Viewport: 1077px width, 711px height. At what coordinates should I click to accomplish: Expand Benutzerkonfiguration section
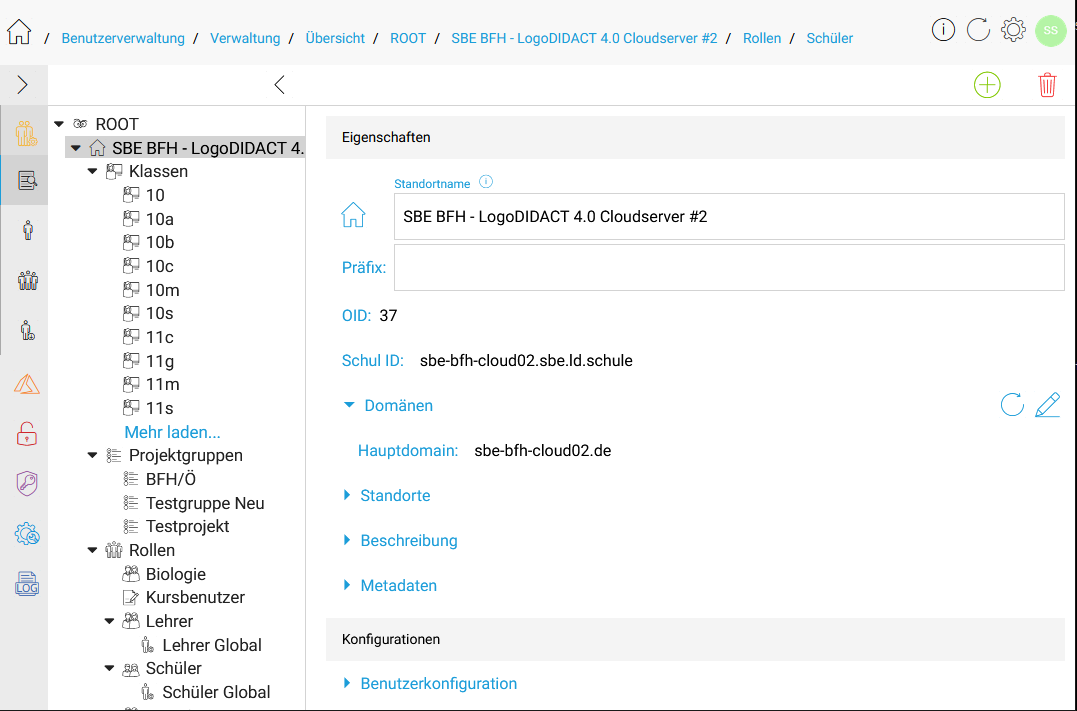[x=347, y=684]
